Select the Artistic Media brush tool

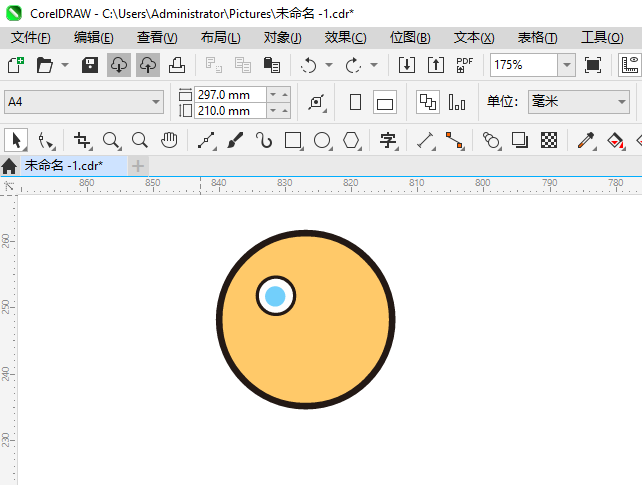tap(235, 140)
